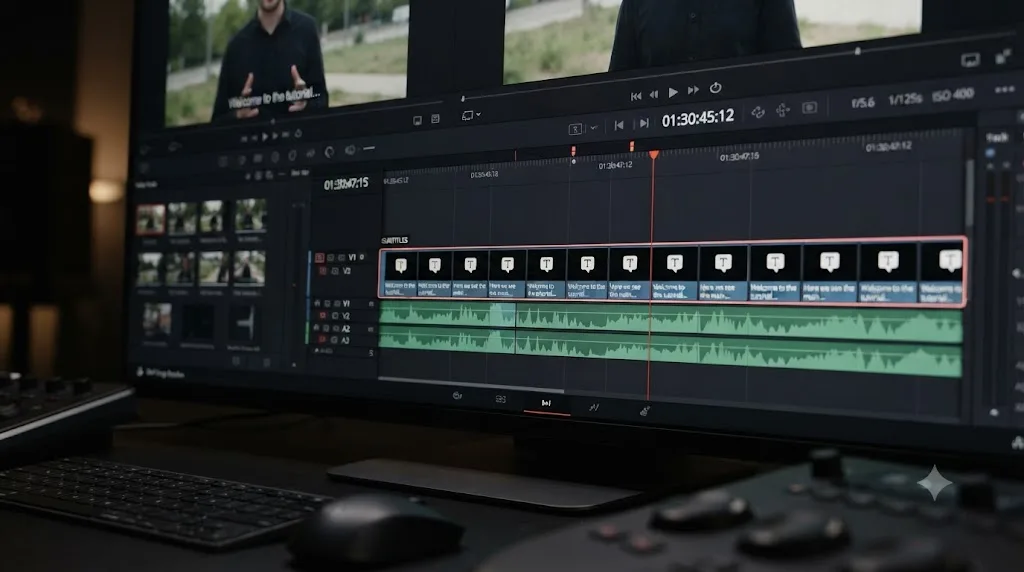
Task: Select the first orange marker on the ruler
Action: [x=573, y=151]
